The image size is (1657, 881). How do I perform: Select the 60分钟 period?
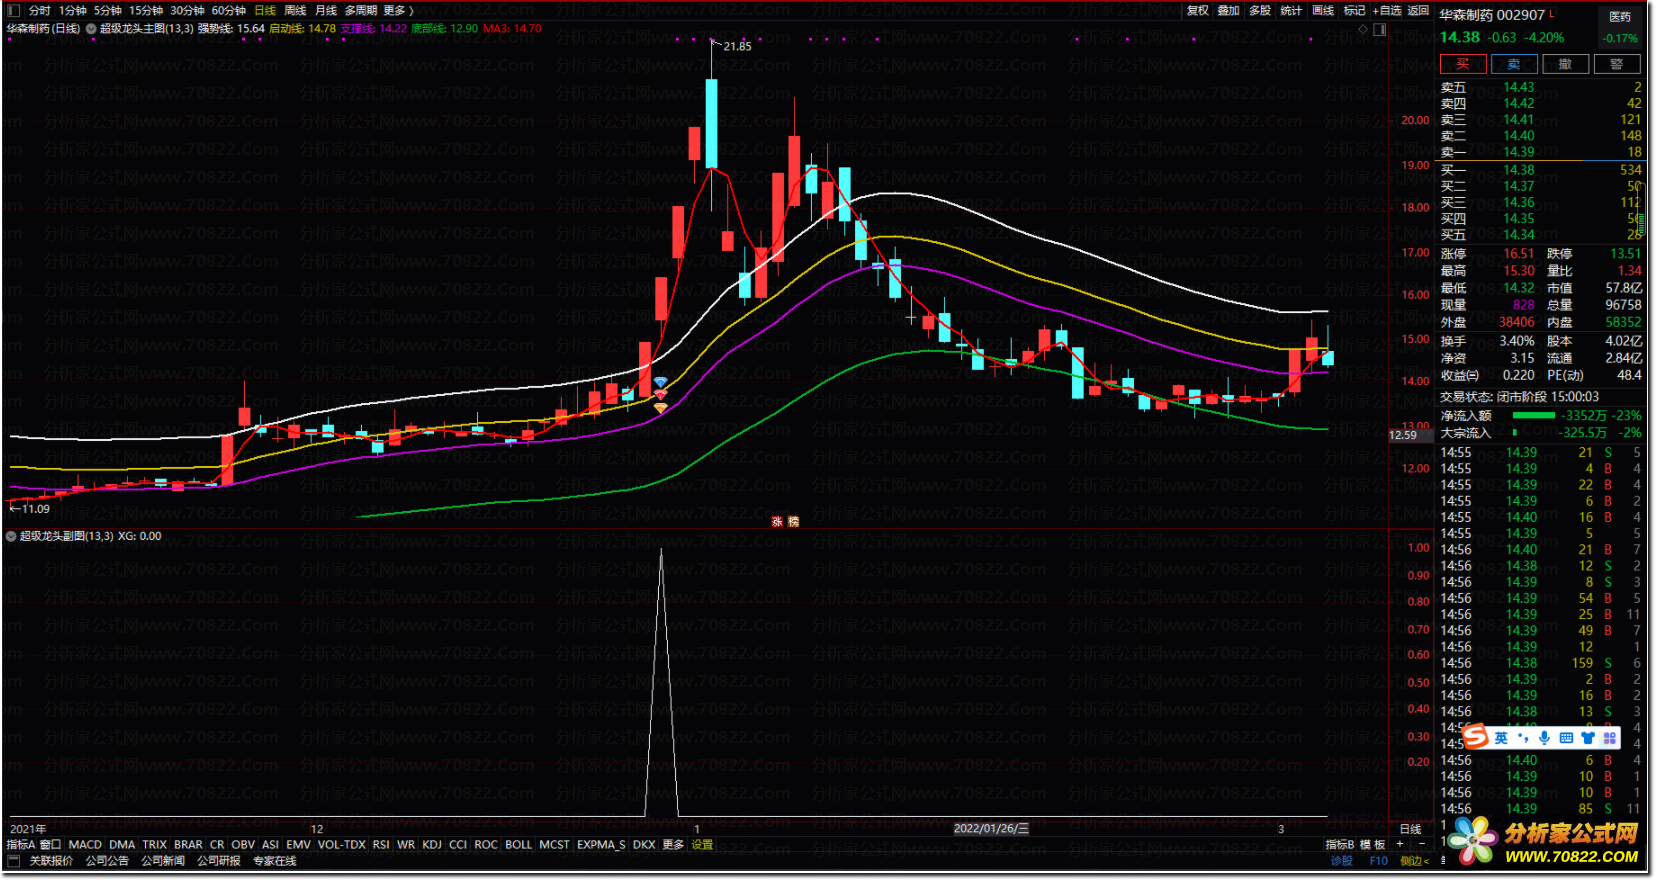pyautogui.click(x=229, y=11)
